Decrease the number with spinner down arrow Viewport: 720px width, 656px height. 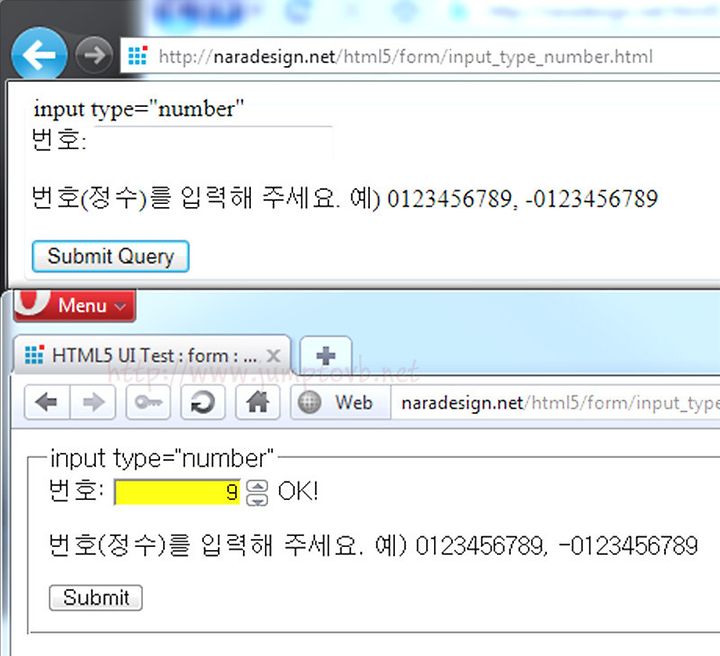257,499
